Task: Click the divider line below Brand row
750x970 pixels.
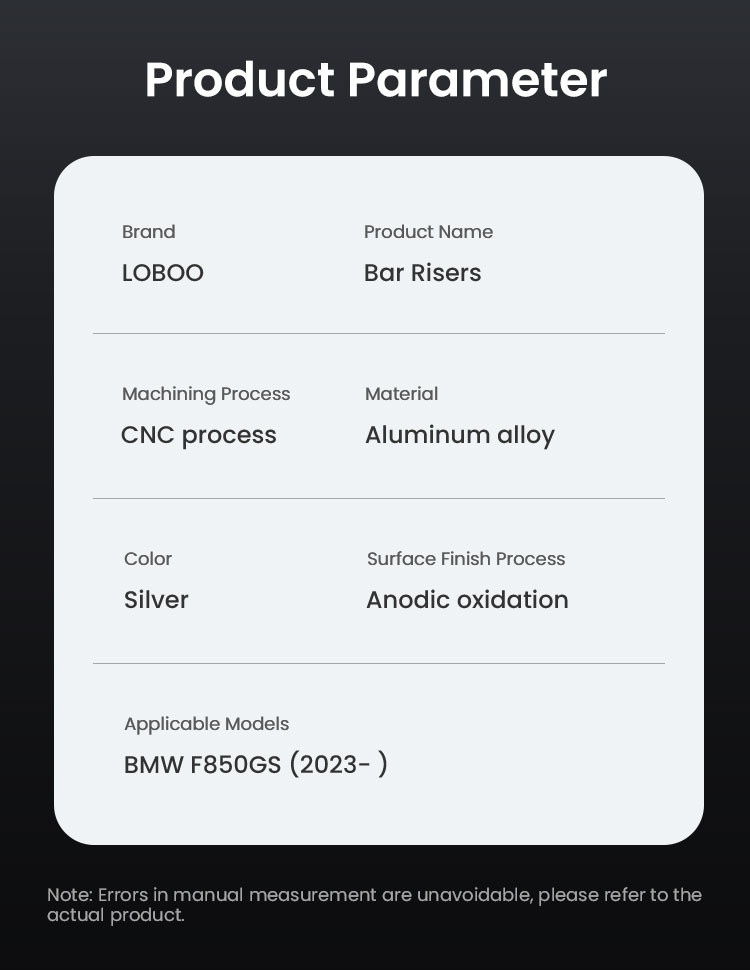Action: click(x=378, y=334)
